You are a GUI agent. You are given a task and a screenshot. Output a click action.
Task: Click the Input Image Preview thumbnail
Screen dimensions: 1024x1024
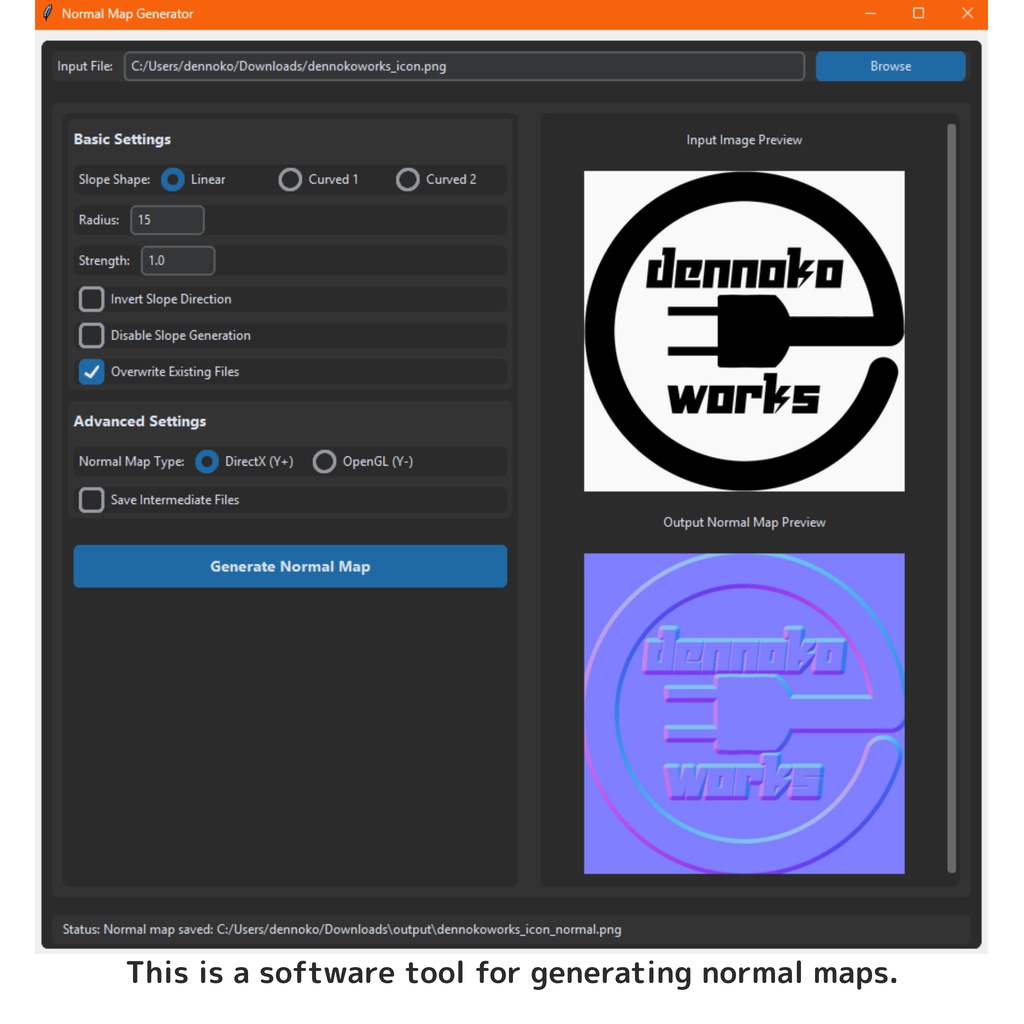click(744, 331)
